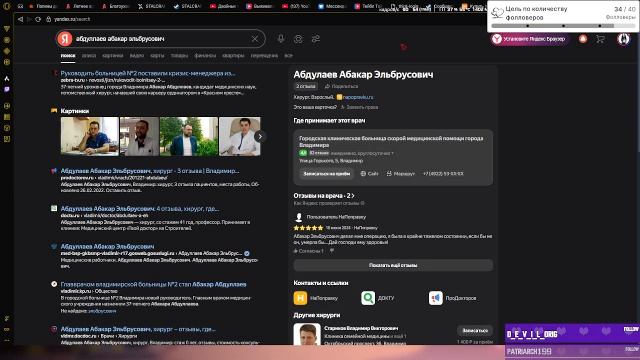The height and width of the screenshot is (360, 640).
Task: Click the Twitch icon in left sidebar
Action: [x=7, y=89]
